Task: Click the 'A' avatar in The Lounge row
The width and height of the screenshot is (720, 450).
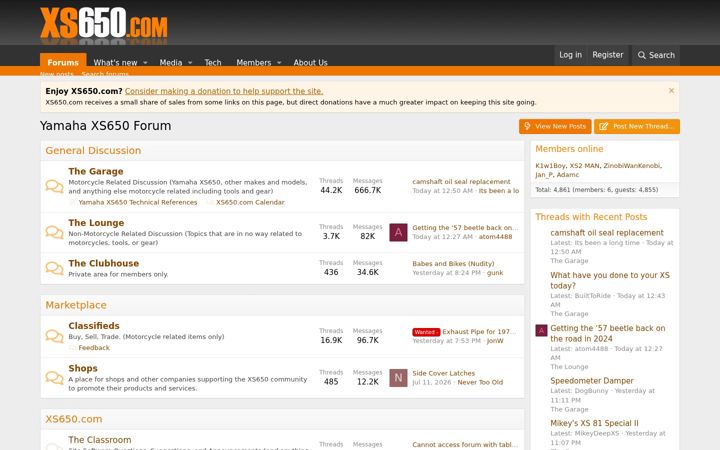Action: [x=398, y=232]
